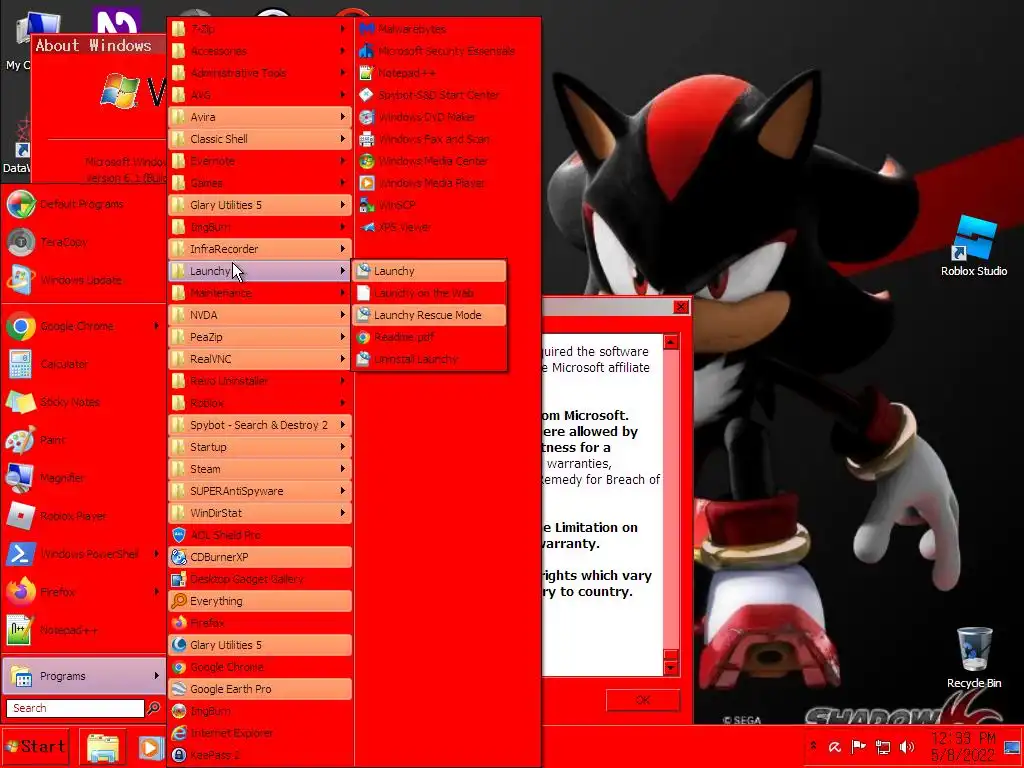1024x768 pixels.
Task: Click the taskbar clock showing the date
Action: click(x=963, y=746)
